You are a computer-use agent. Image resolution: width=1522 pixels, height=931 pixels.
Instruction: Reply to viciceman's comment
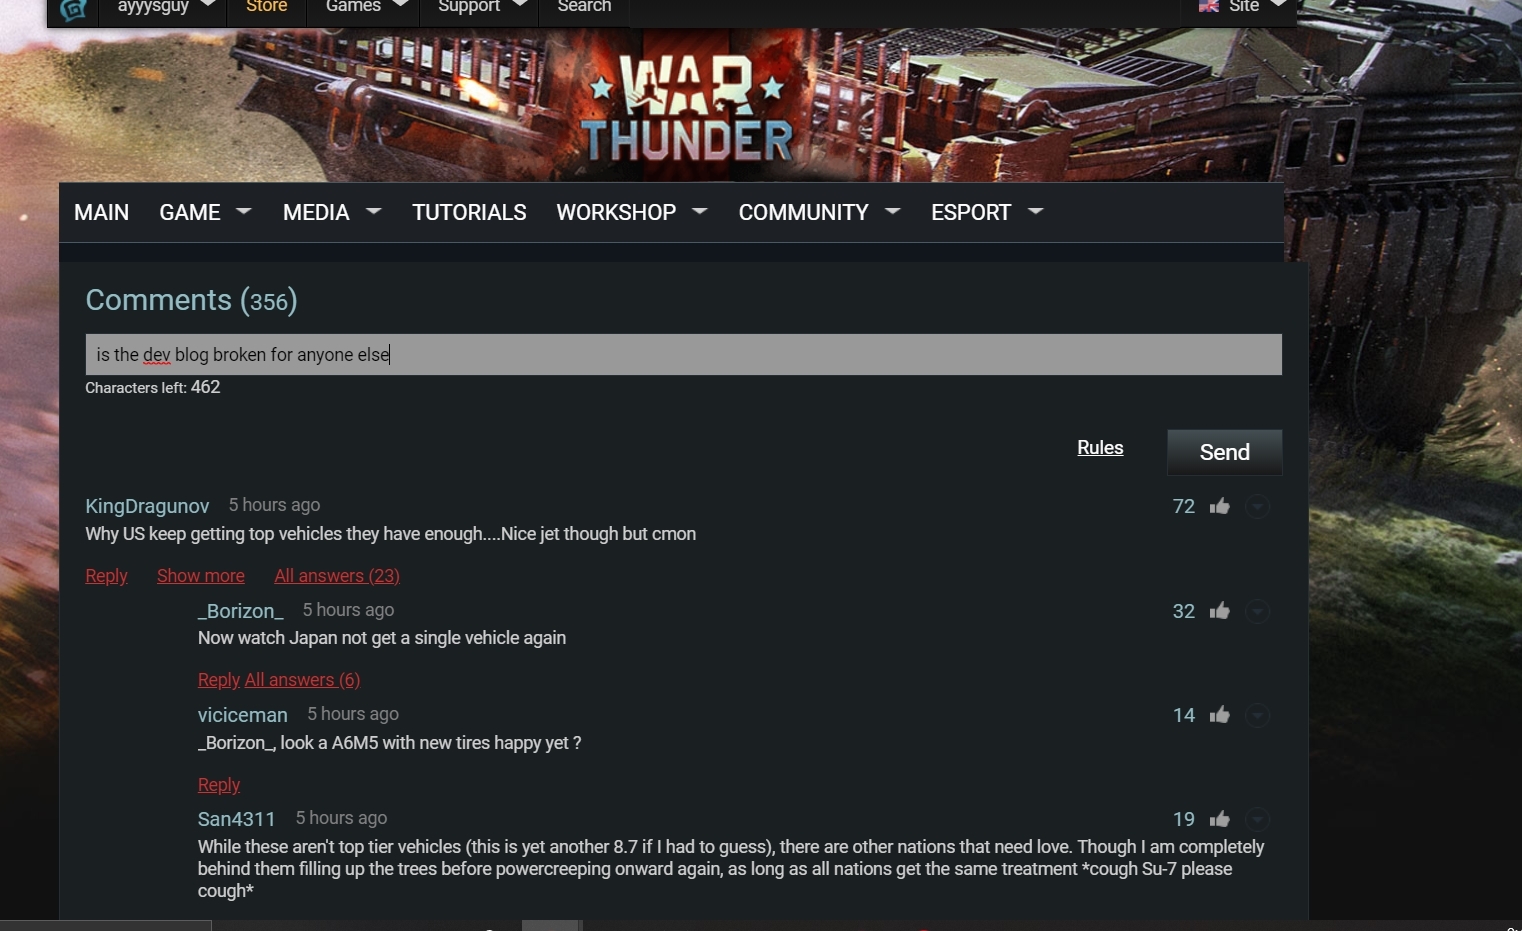(x=219, y=785)
